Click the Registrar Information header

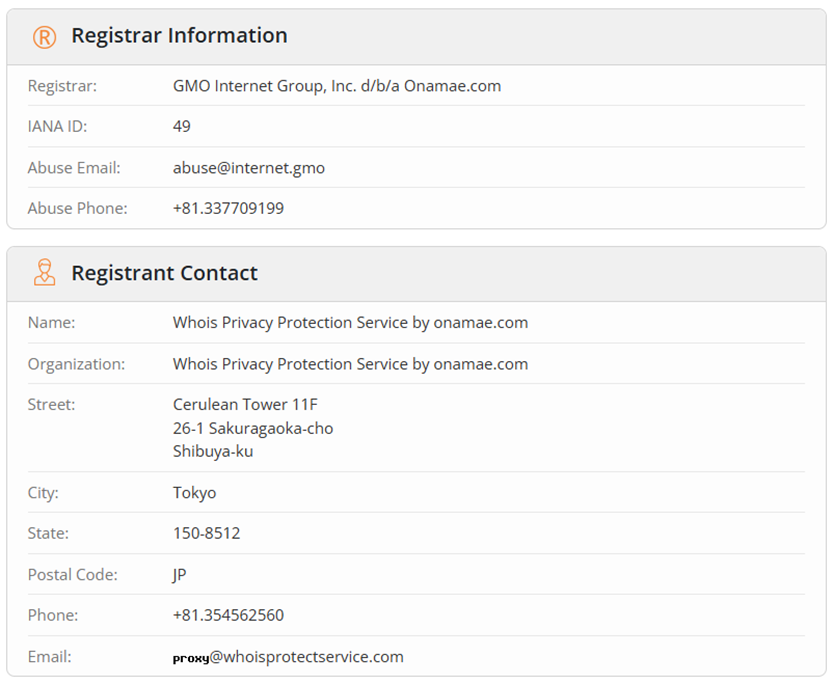pos(179,36)
